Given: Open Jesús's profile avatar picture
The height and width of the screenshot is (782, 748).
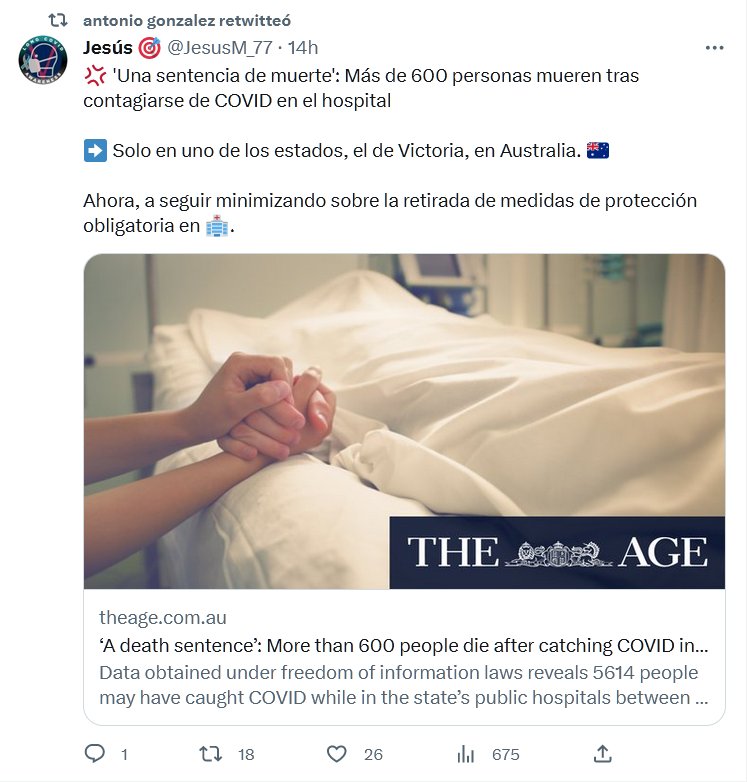Looking at the screenshot, I should pos(43,60).
